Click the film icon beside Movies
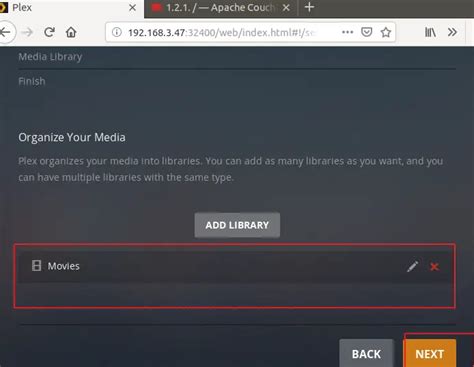 point(36,266)
